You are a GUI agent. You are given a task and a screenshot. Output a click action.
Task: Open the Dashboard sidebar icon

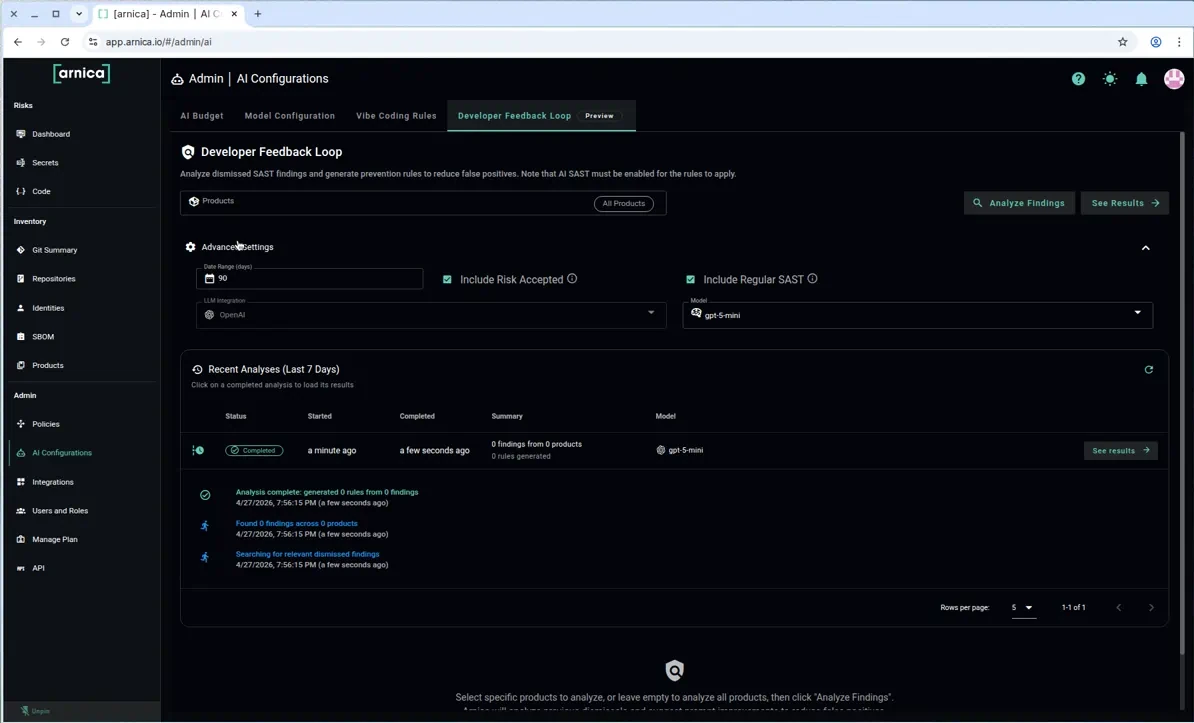[21, 134]
